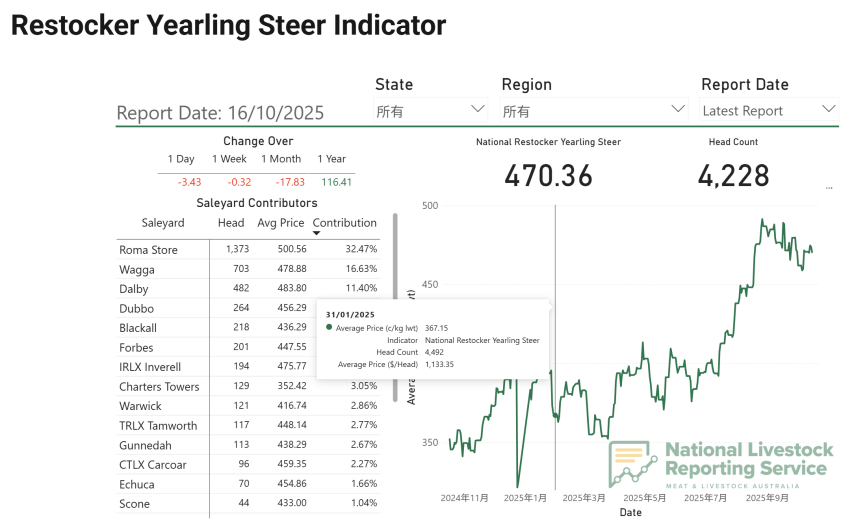867x520 pixels.
Task: Click the Scone saleyard row
Action: [134, 504]
